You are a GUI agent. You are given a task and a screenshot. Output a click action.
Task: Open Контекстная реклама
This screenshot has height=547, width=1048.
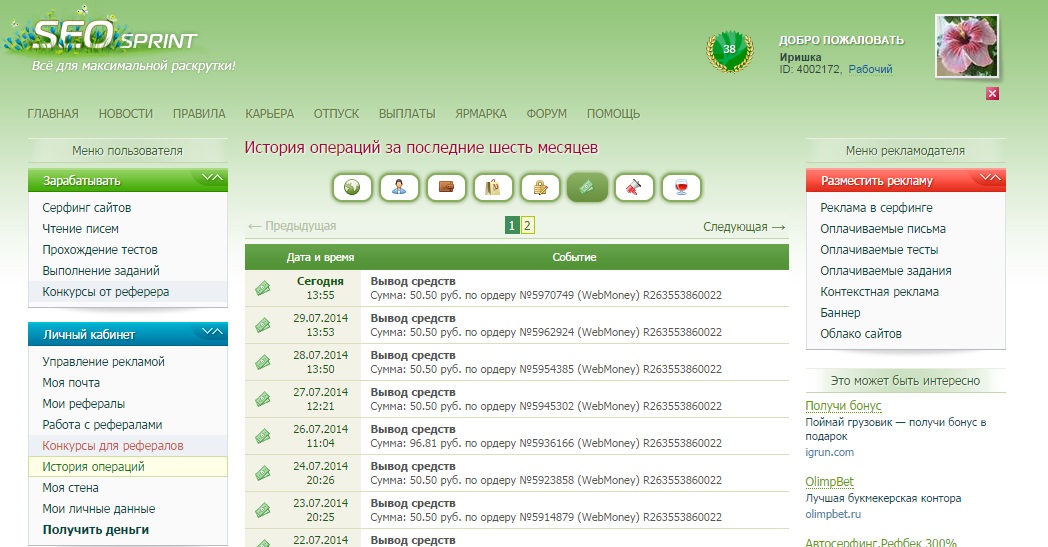coord(879,292)
